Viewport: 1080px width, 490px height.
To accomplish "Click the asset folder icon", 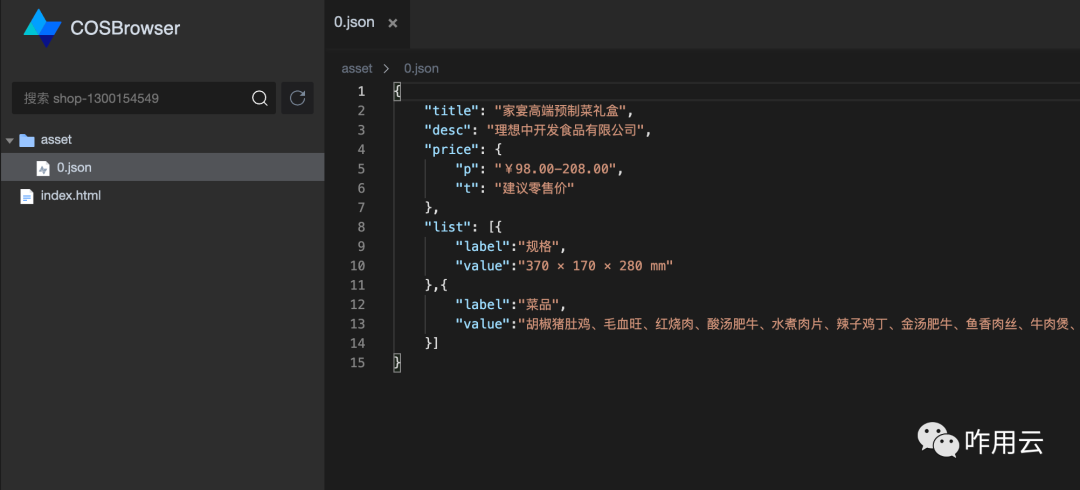I will [x=27, y=140].
